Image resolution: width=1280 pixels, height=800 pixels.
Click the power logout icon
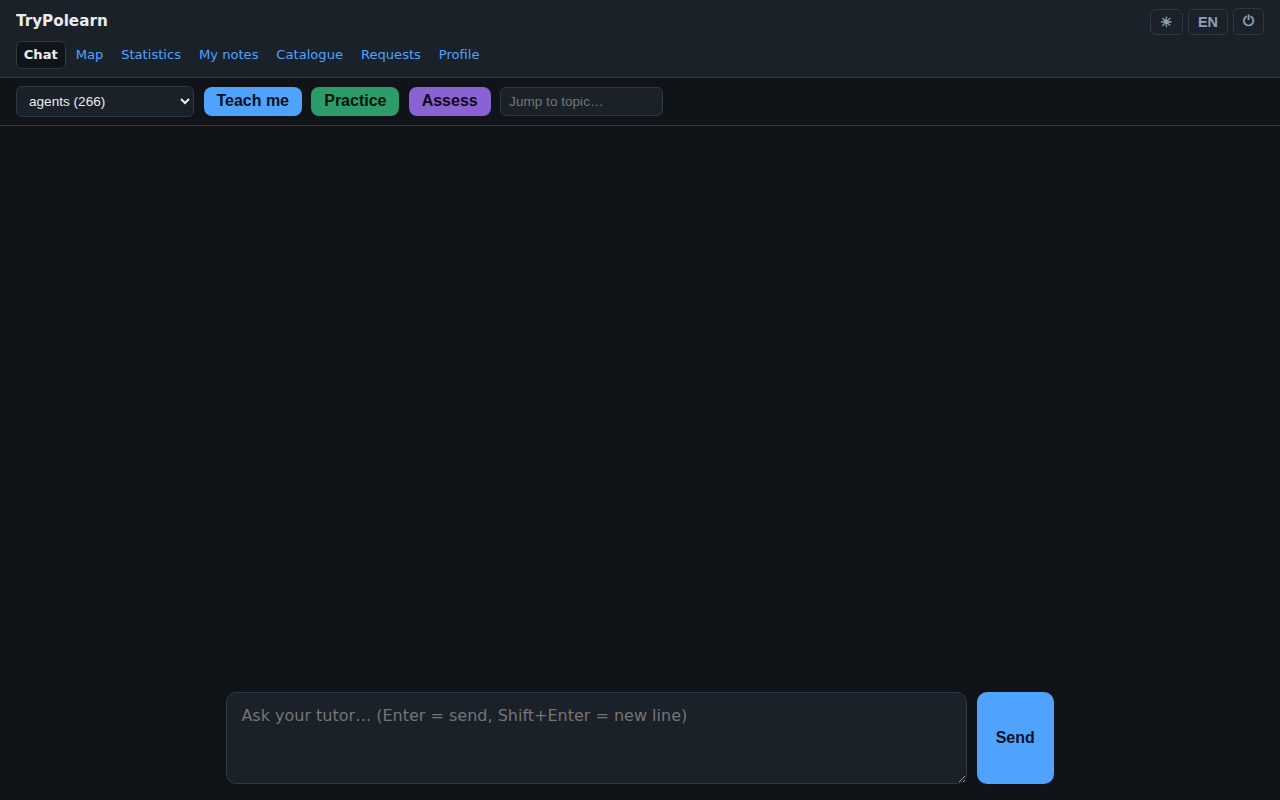click(1248, 22)
